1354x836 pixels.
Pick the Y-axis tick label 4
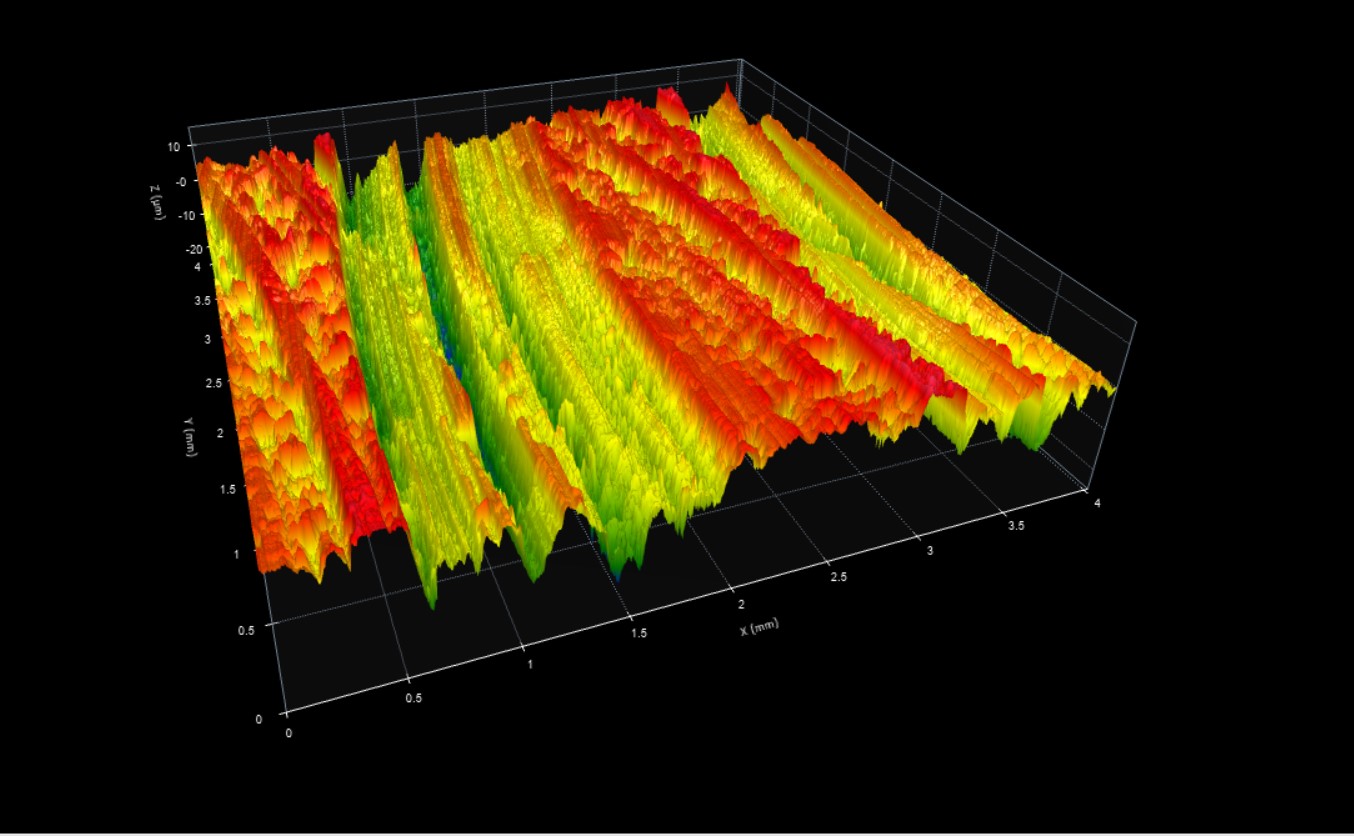click(197, 266)
